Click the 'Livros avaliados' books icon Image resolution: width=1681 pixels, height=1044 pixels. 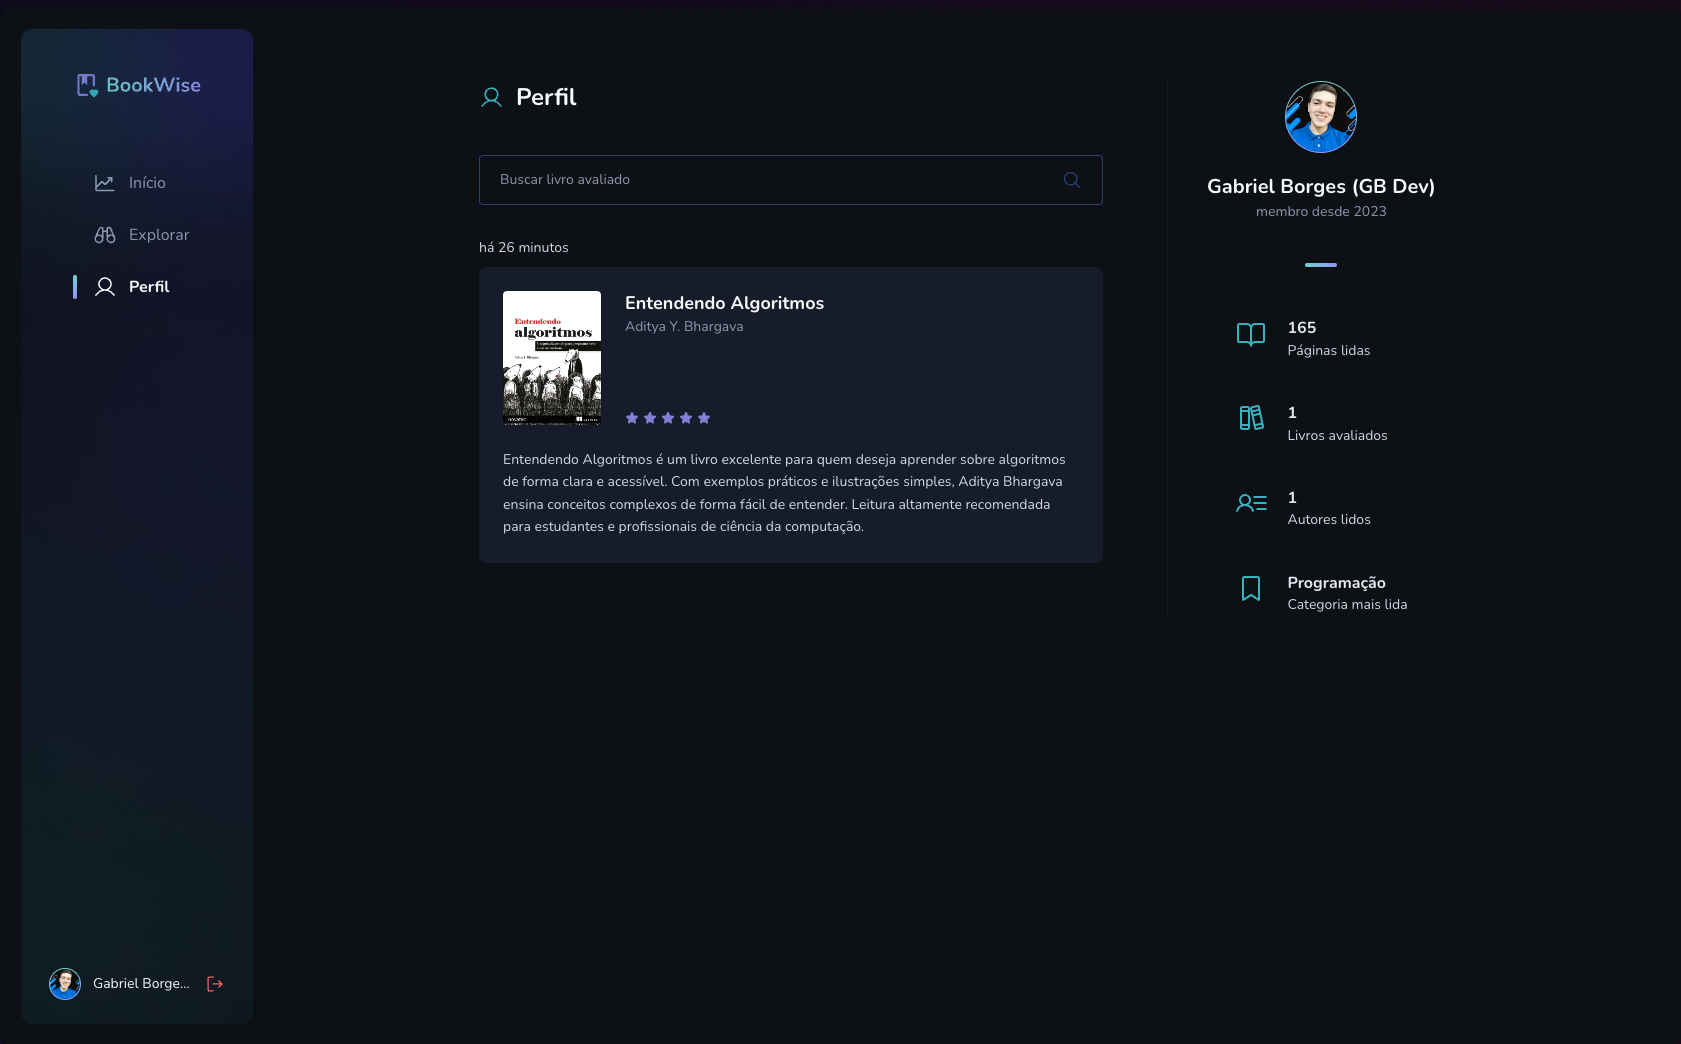[x=1250, y=419]
